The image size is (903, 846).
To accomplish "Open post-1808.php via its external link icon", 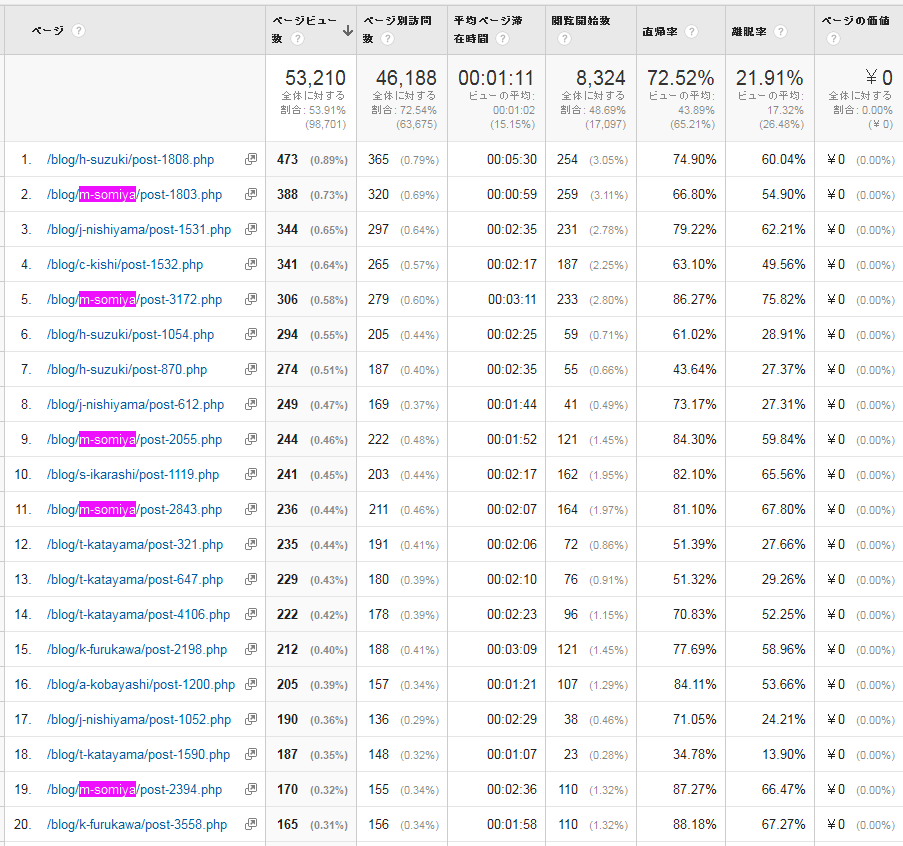I will coord(250,159).
